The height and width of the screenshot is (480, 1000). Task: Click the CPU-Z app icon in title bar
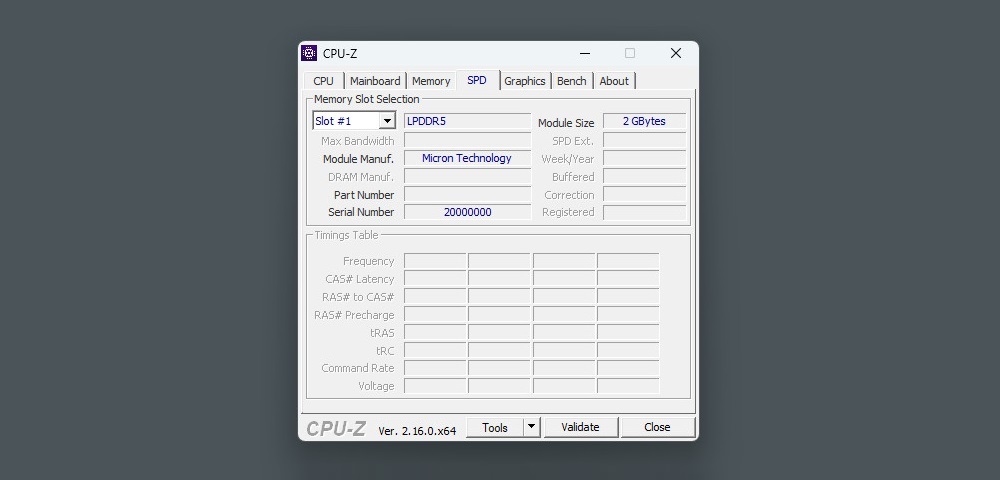coord(309,54)
